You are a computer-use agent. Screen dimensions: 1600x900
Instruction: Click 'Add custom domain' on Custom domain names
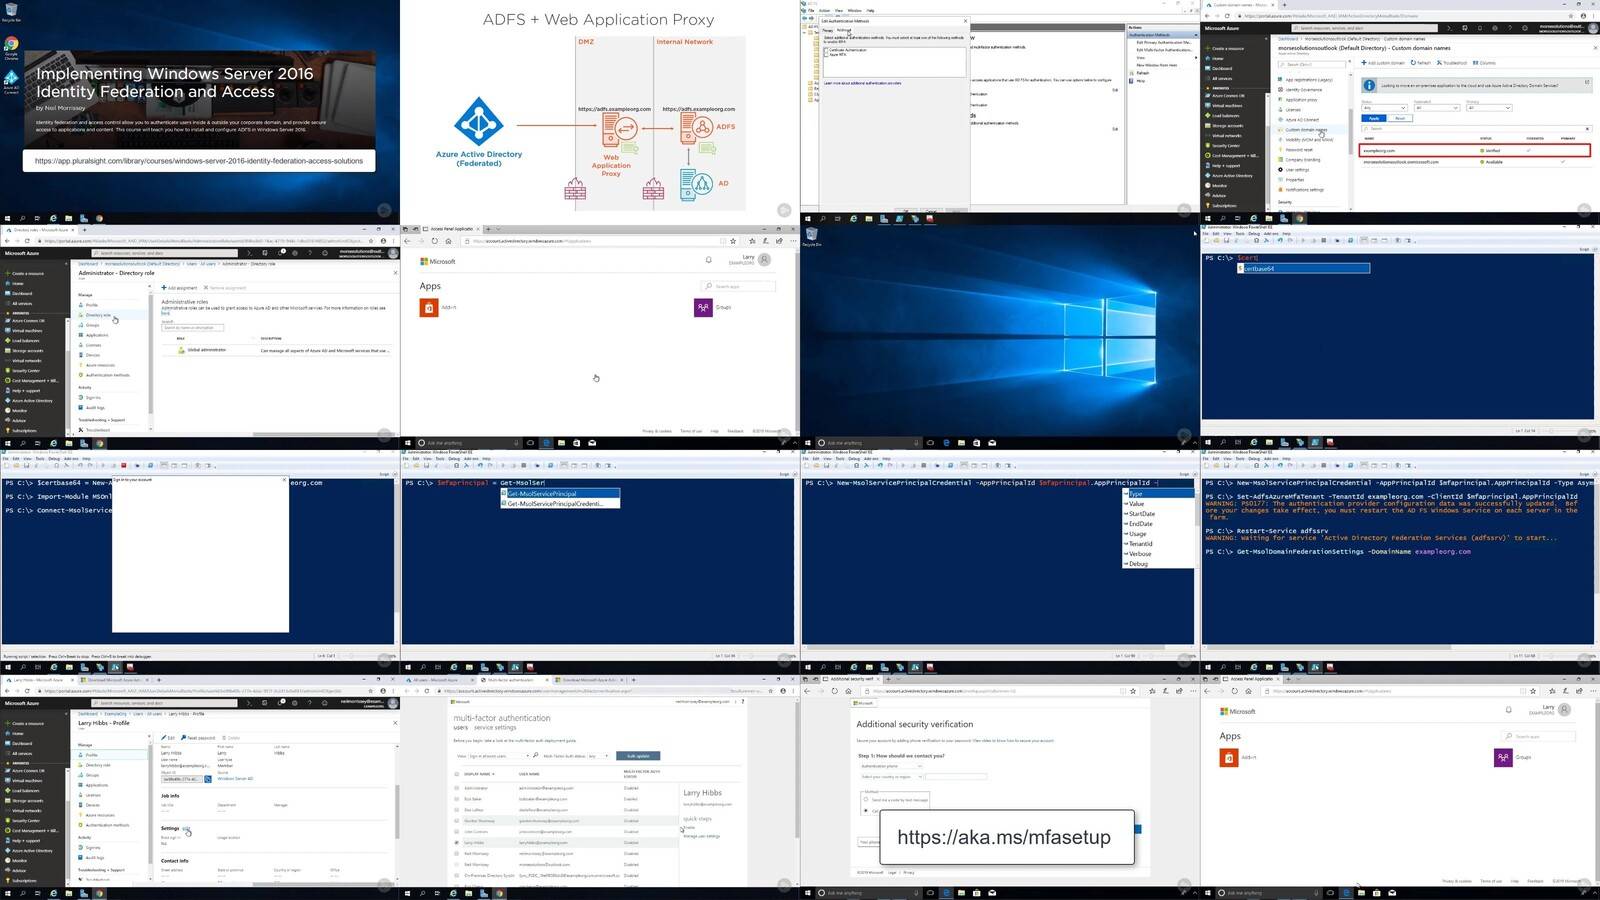point(1383,63)
